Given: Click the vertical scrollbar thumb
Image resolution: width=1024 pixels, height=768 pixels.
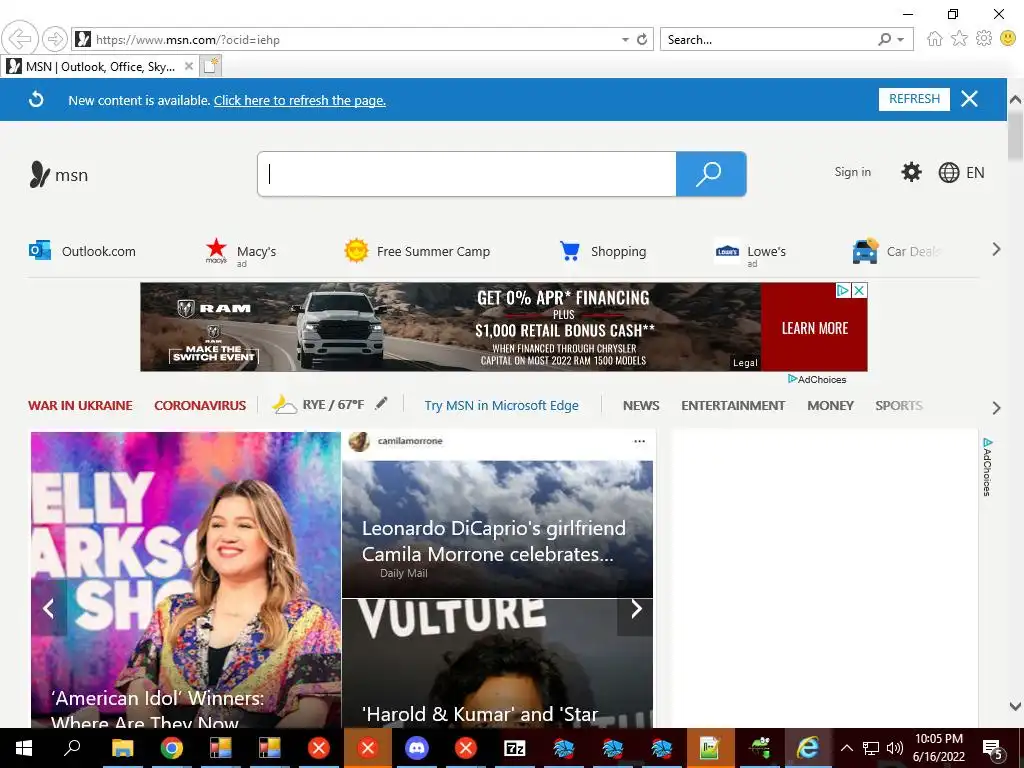Looking at the screenshot, I should tap(1015, 135).
